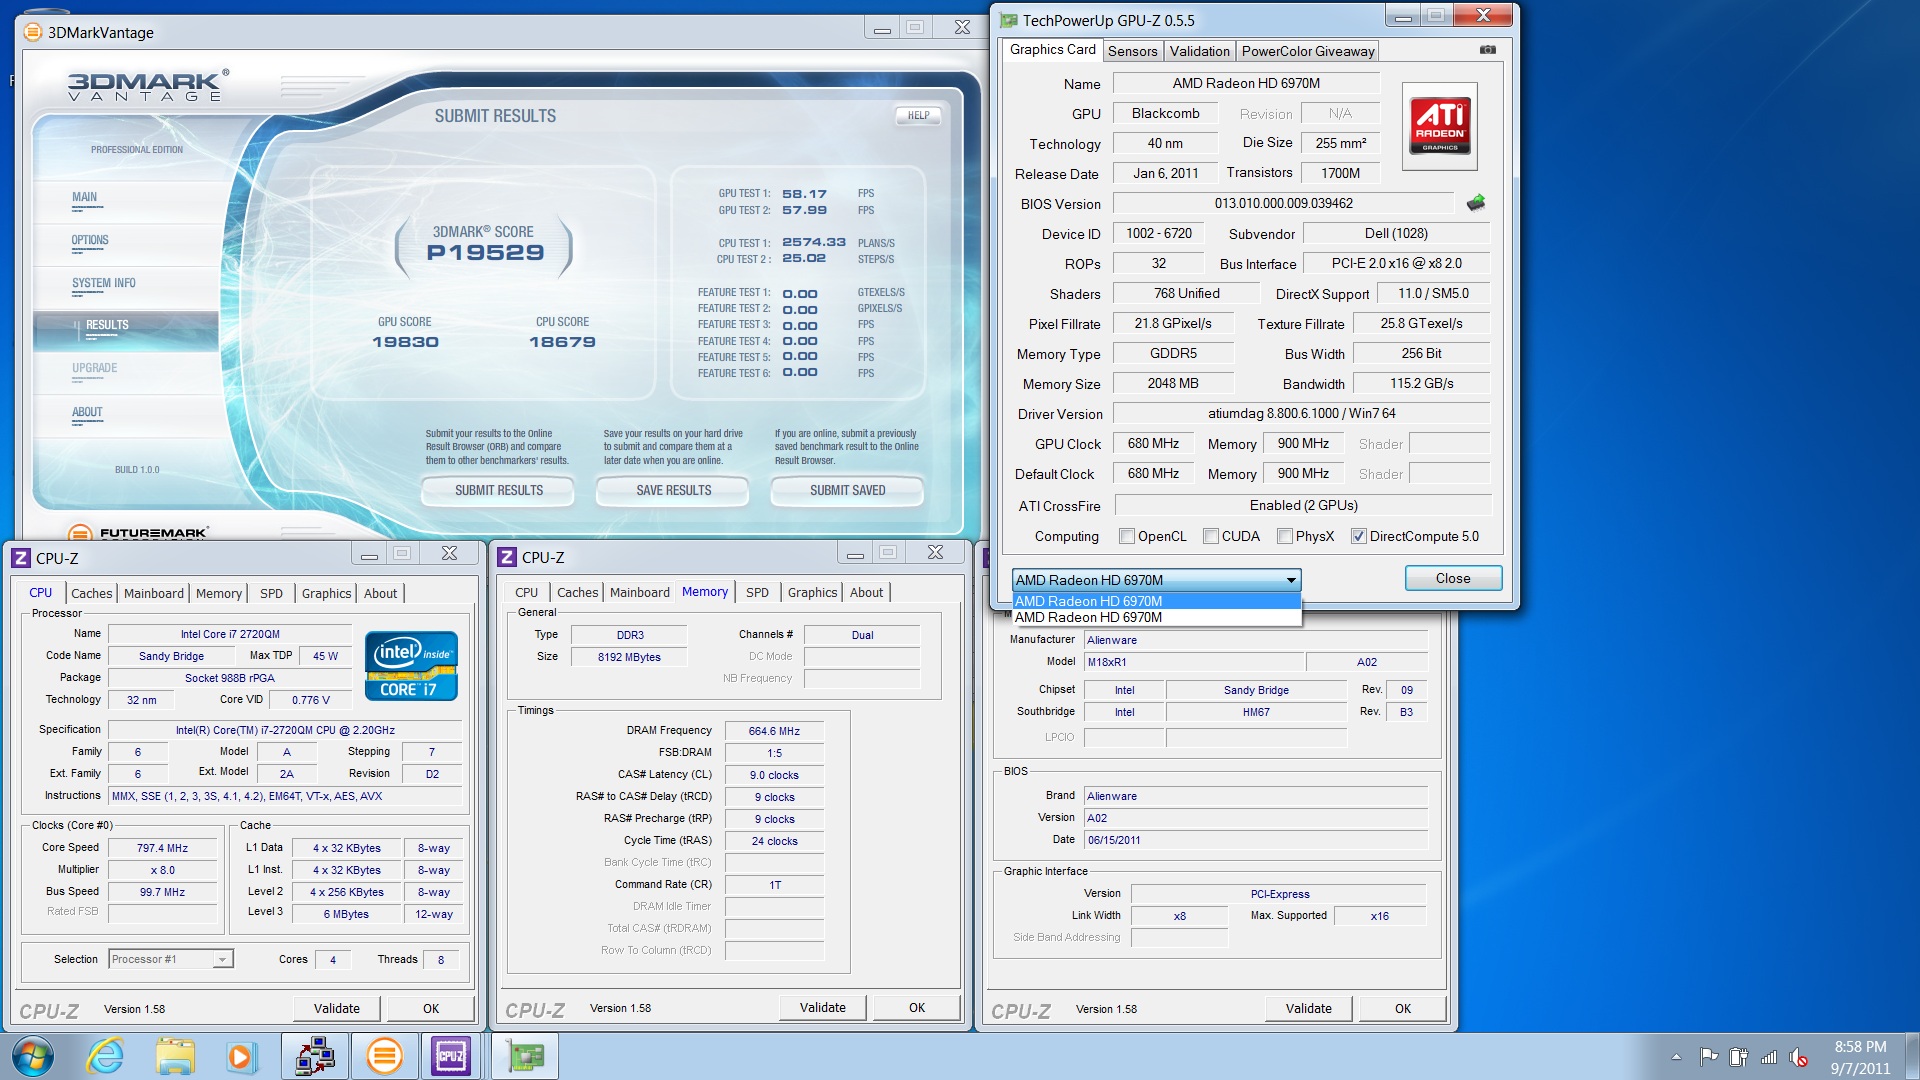Click 3DMark score P19529
The image size is (1920, 1080).
485,253
